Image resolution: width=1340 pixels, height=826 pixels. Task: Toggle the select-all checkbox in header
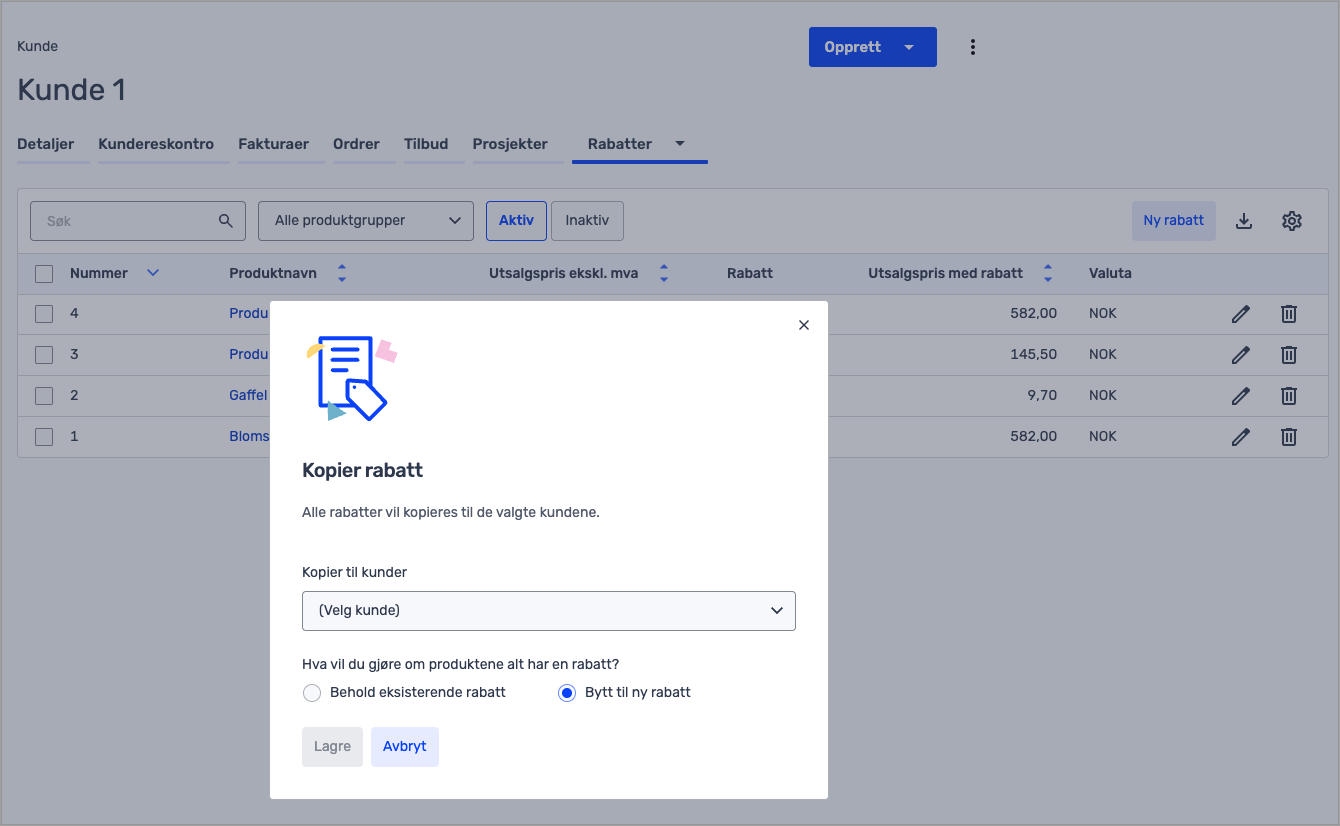point(44,273)
